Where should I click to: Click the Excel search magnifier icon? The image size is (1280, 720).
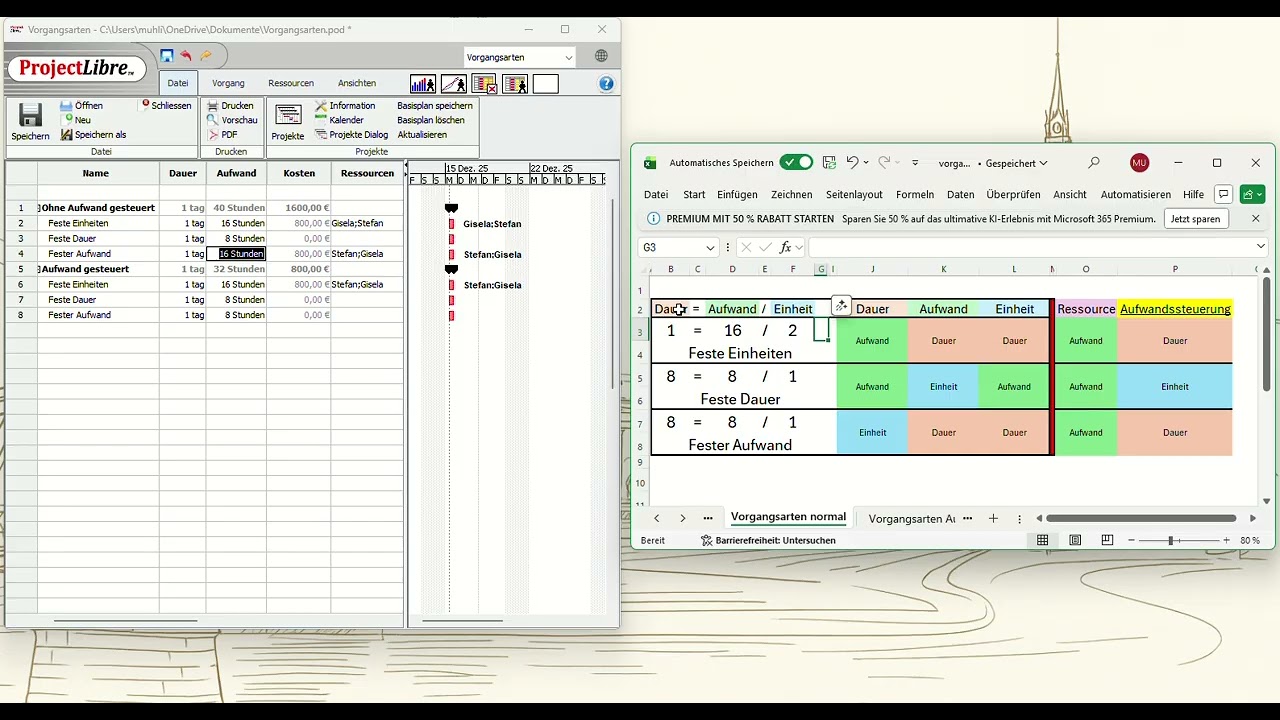tap(1094, 162)
